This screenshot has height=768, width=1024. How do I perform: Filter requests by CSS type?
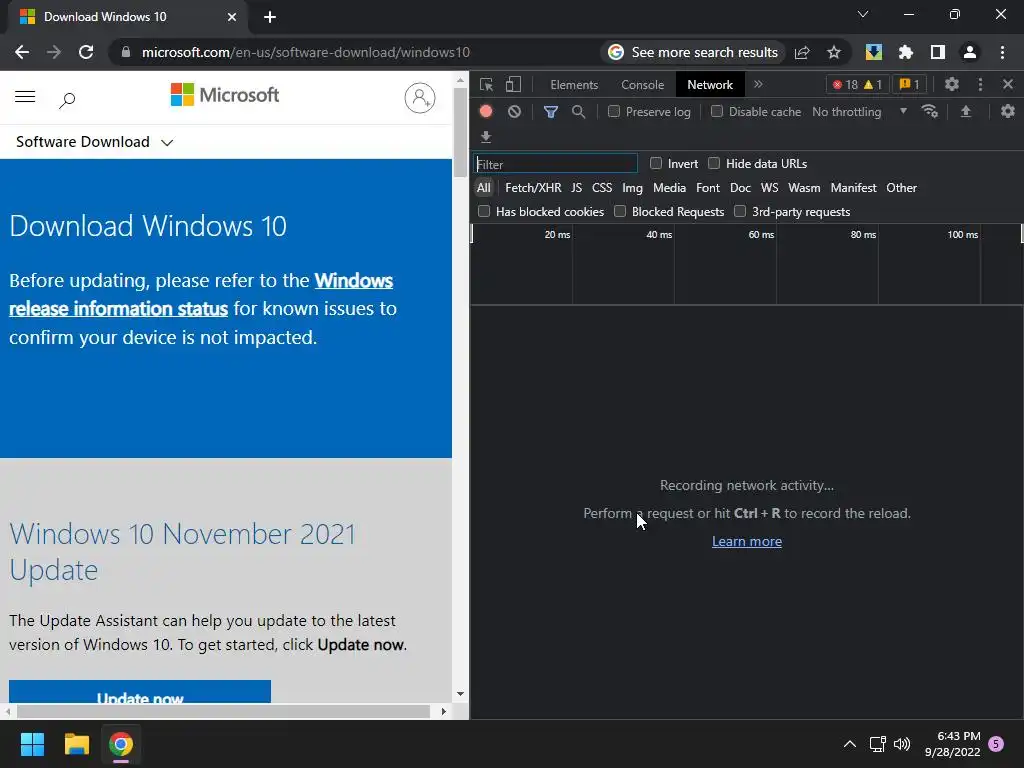601,187
